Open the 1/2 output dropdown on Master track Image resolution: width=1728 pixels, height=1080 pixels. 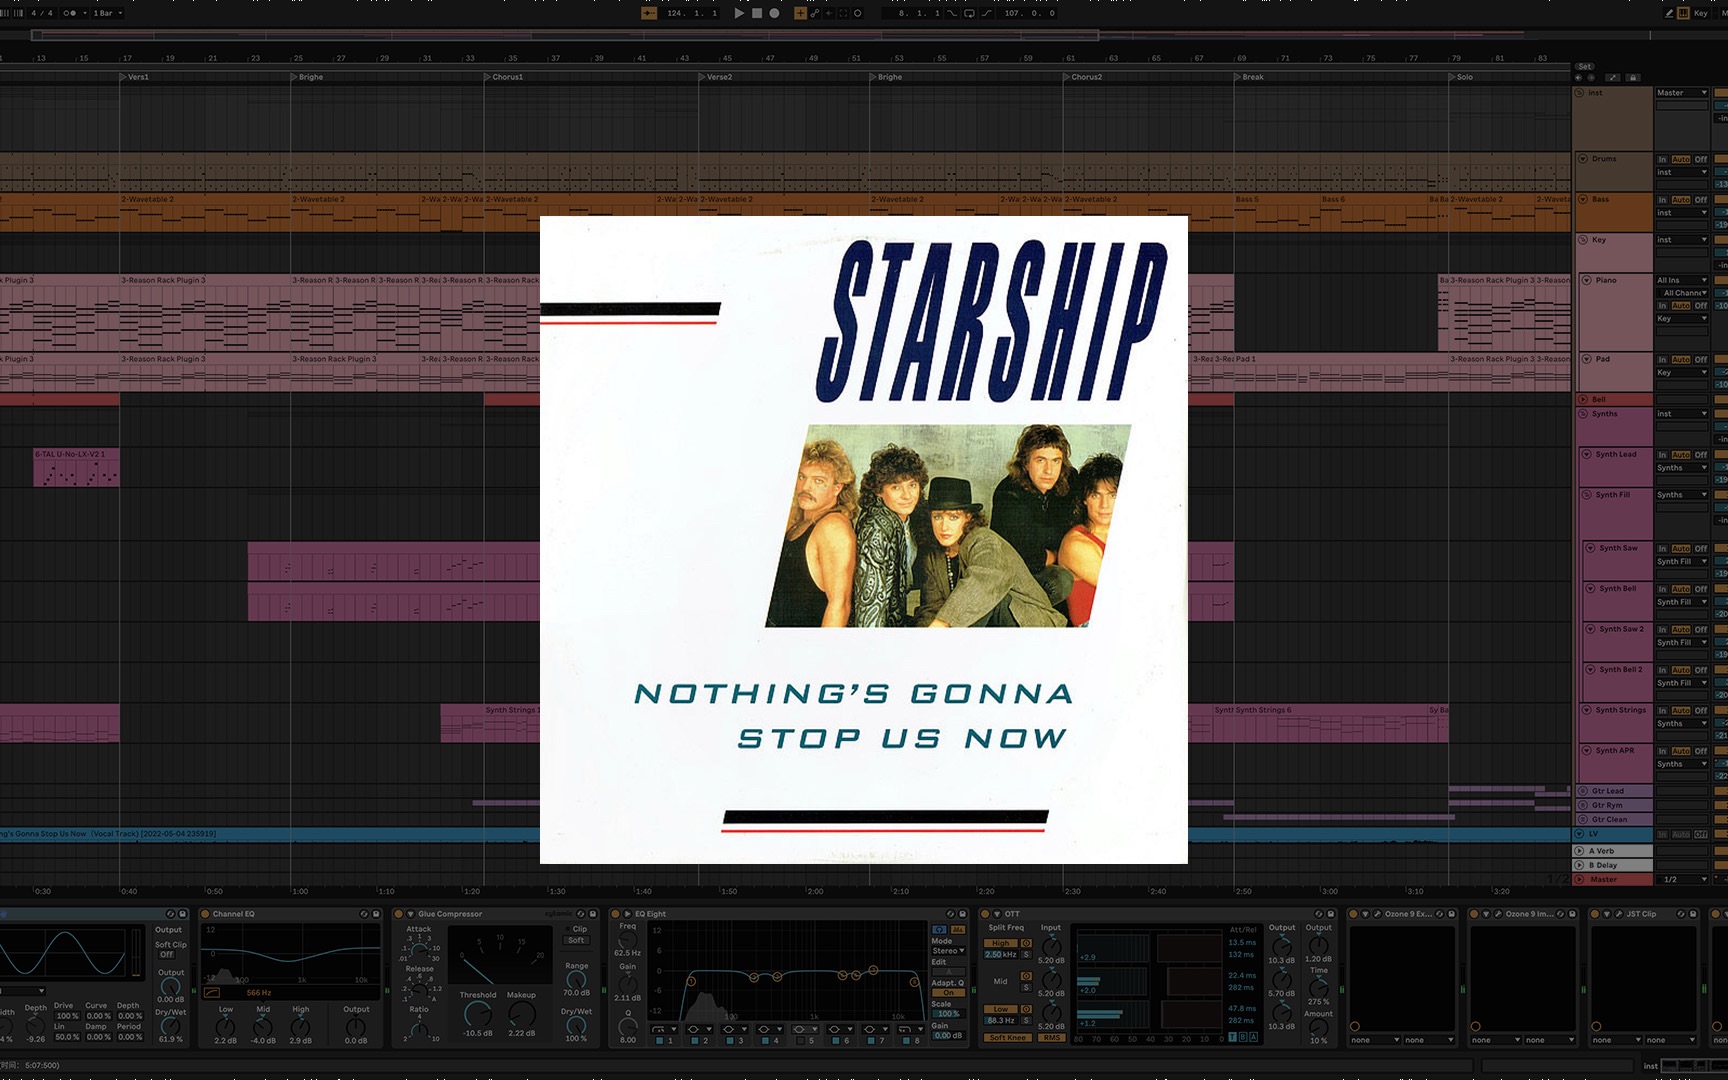coord(1685,879)
